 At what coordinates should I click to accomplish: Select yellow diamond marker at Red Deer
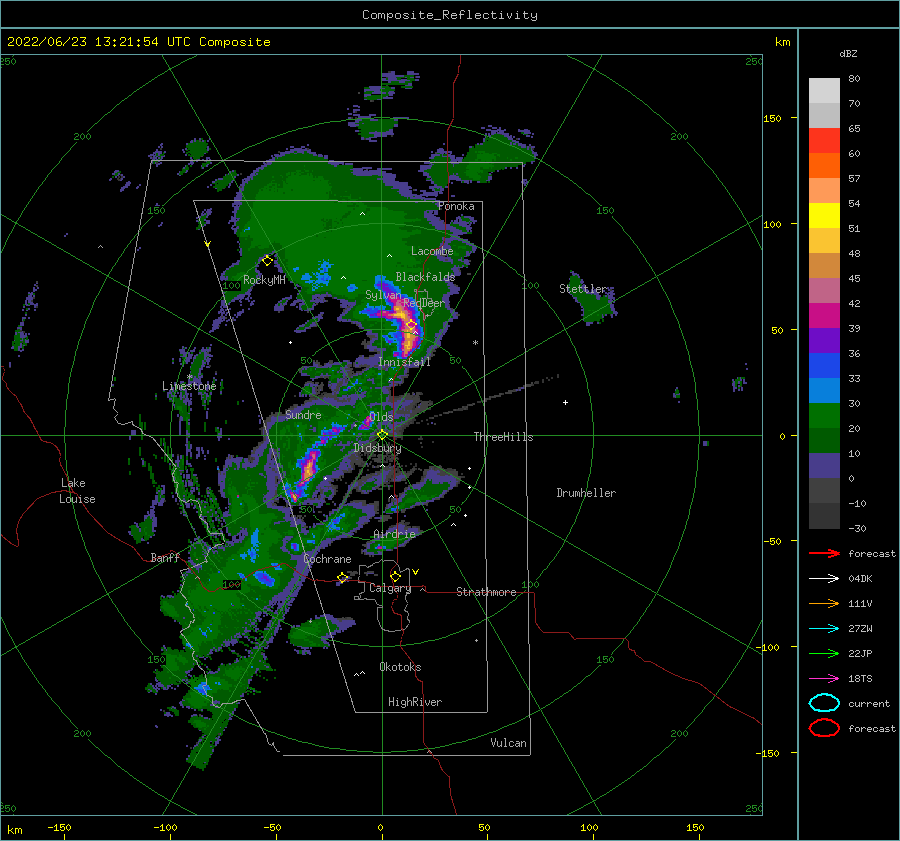click(x=411, y=325)
